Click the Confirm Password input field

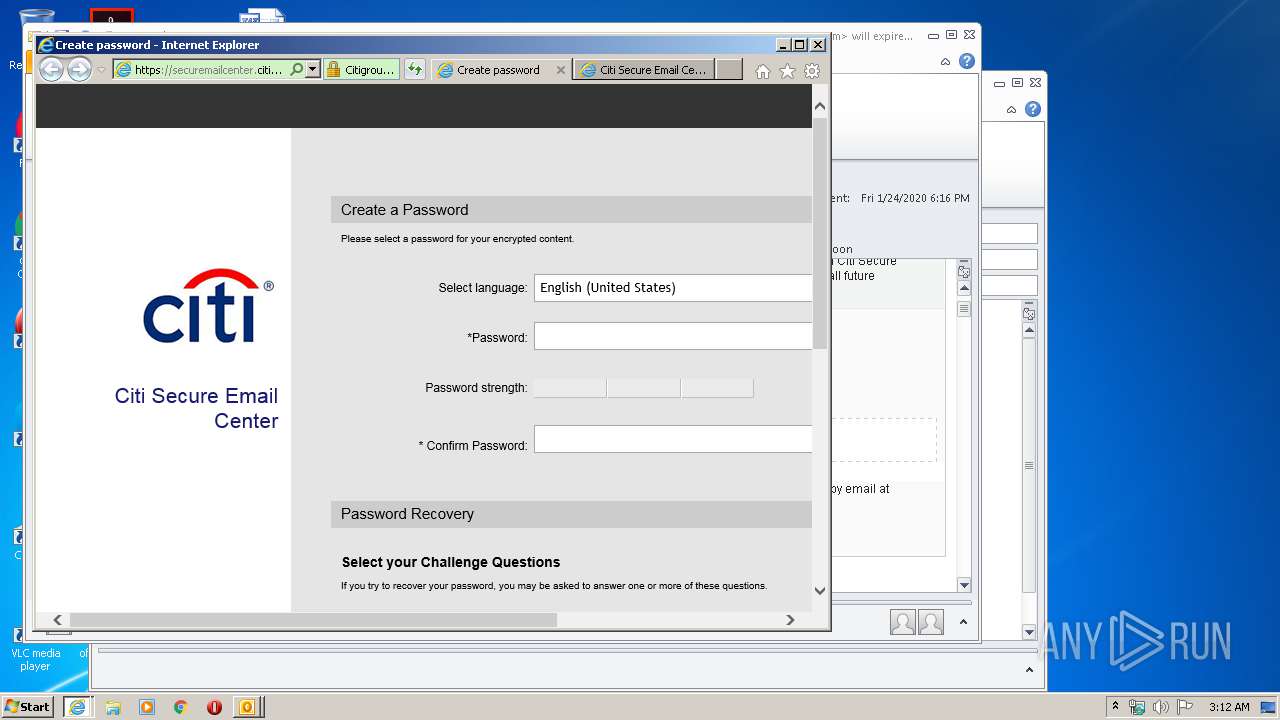tap(673, 439)
